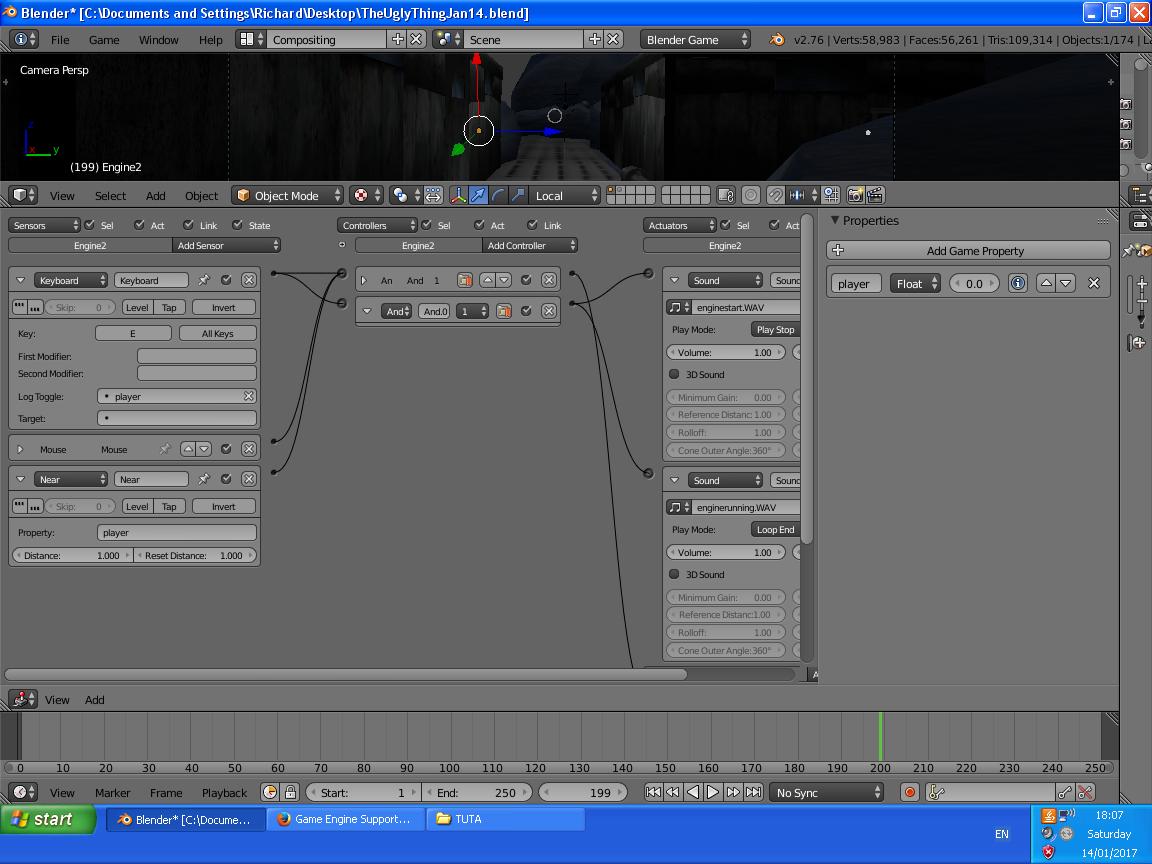1152x864 pixels.
Task: Move the player property up
Action: [1045, 284]
